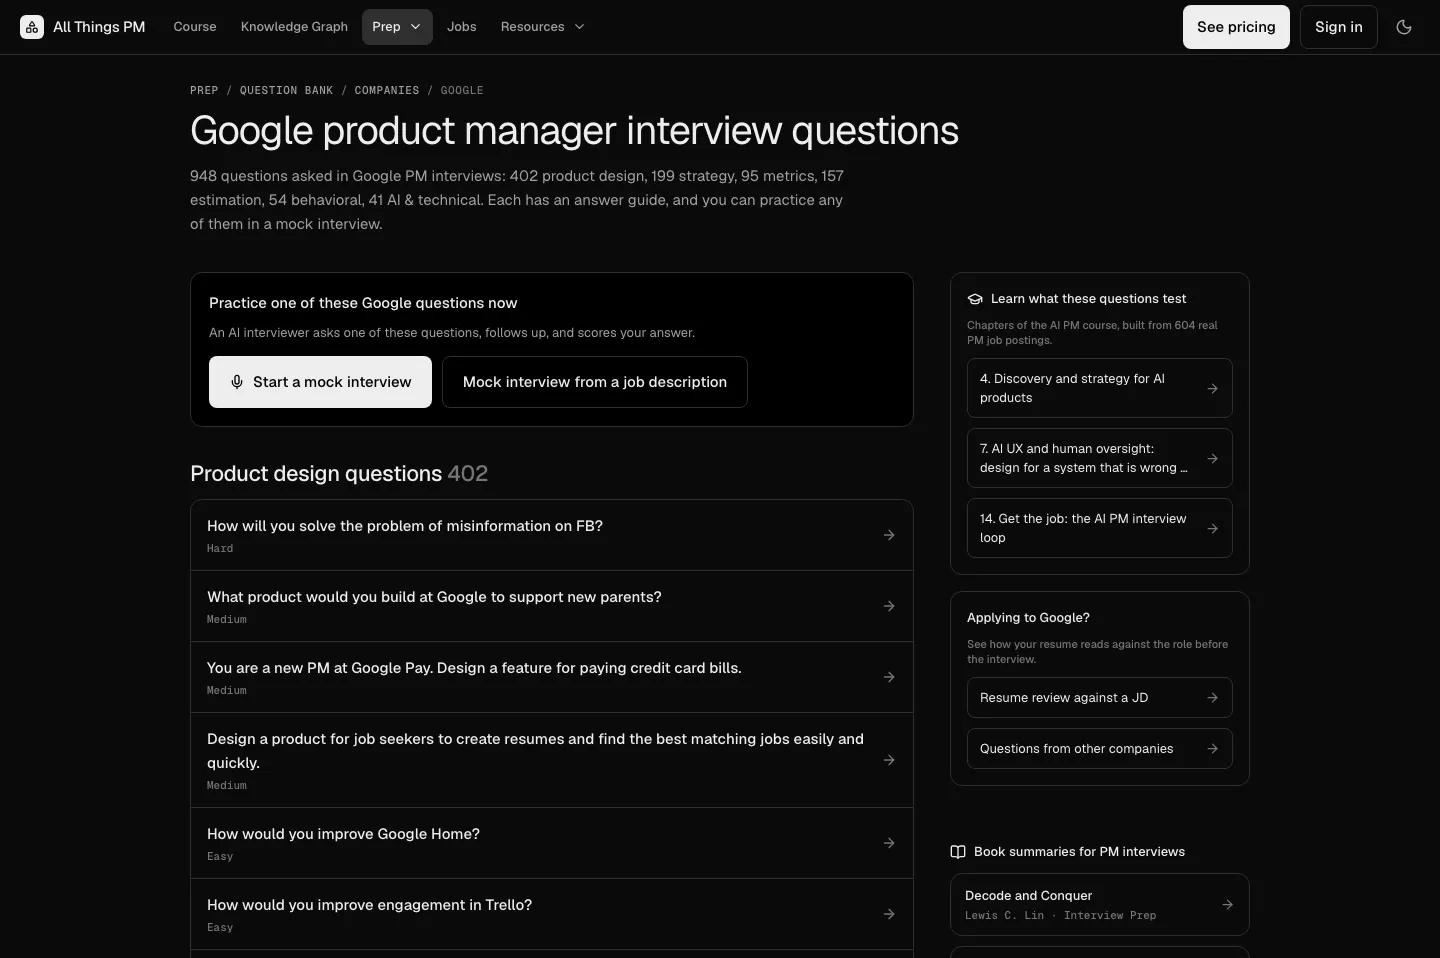Click the All Things PM logo icon

tap(32, 27)
